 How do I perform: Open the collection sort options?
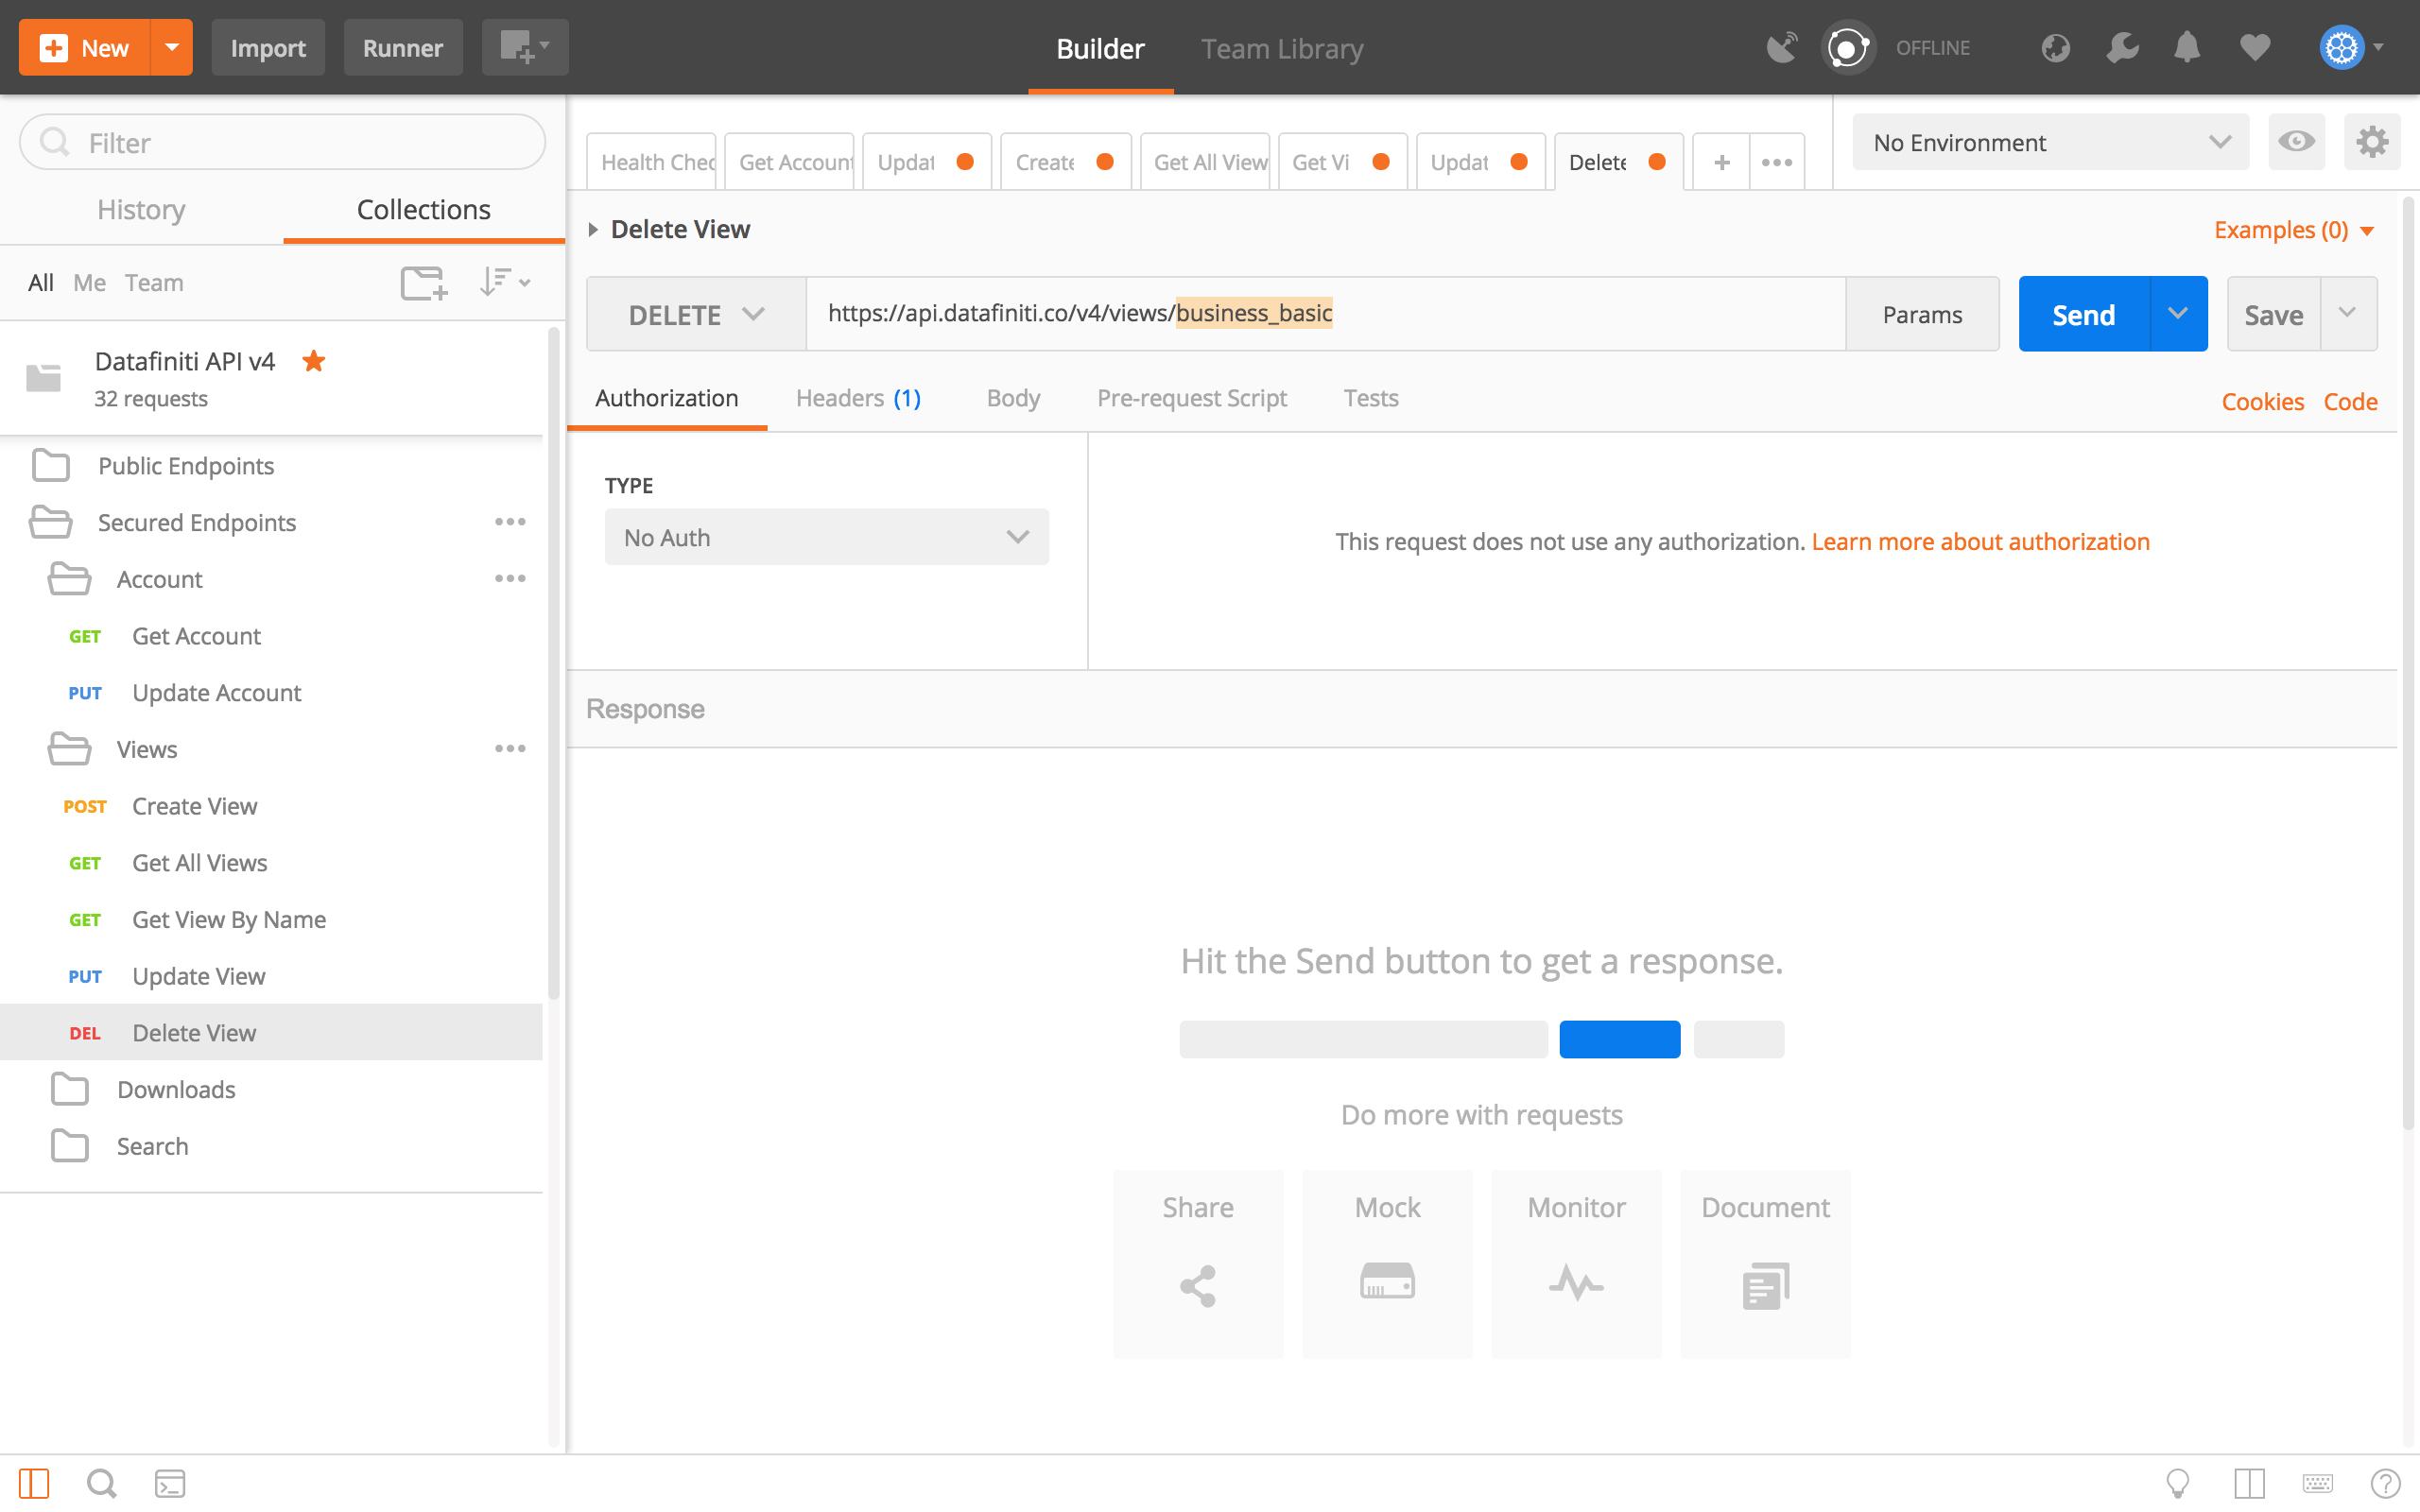504,283
